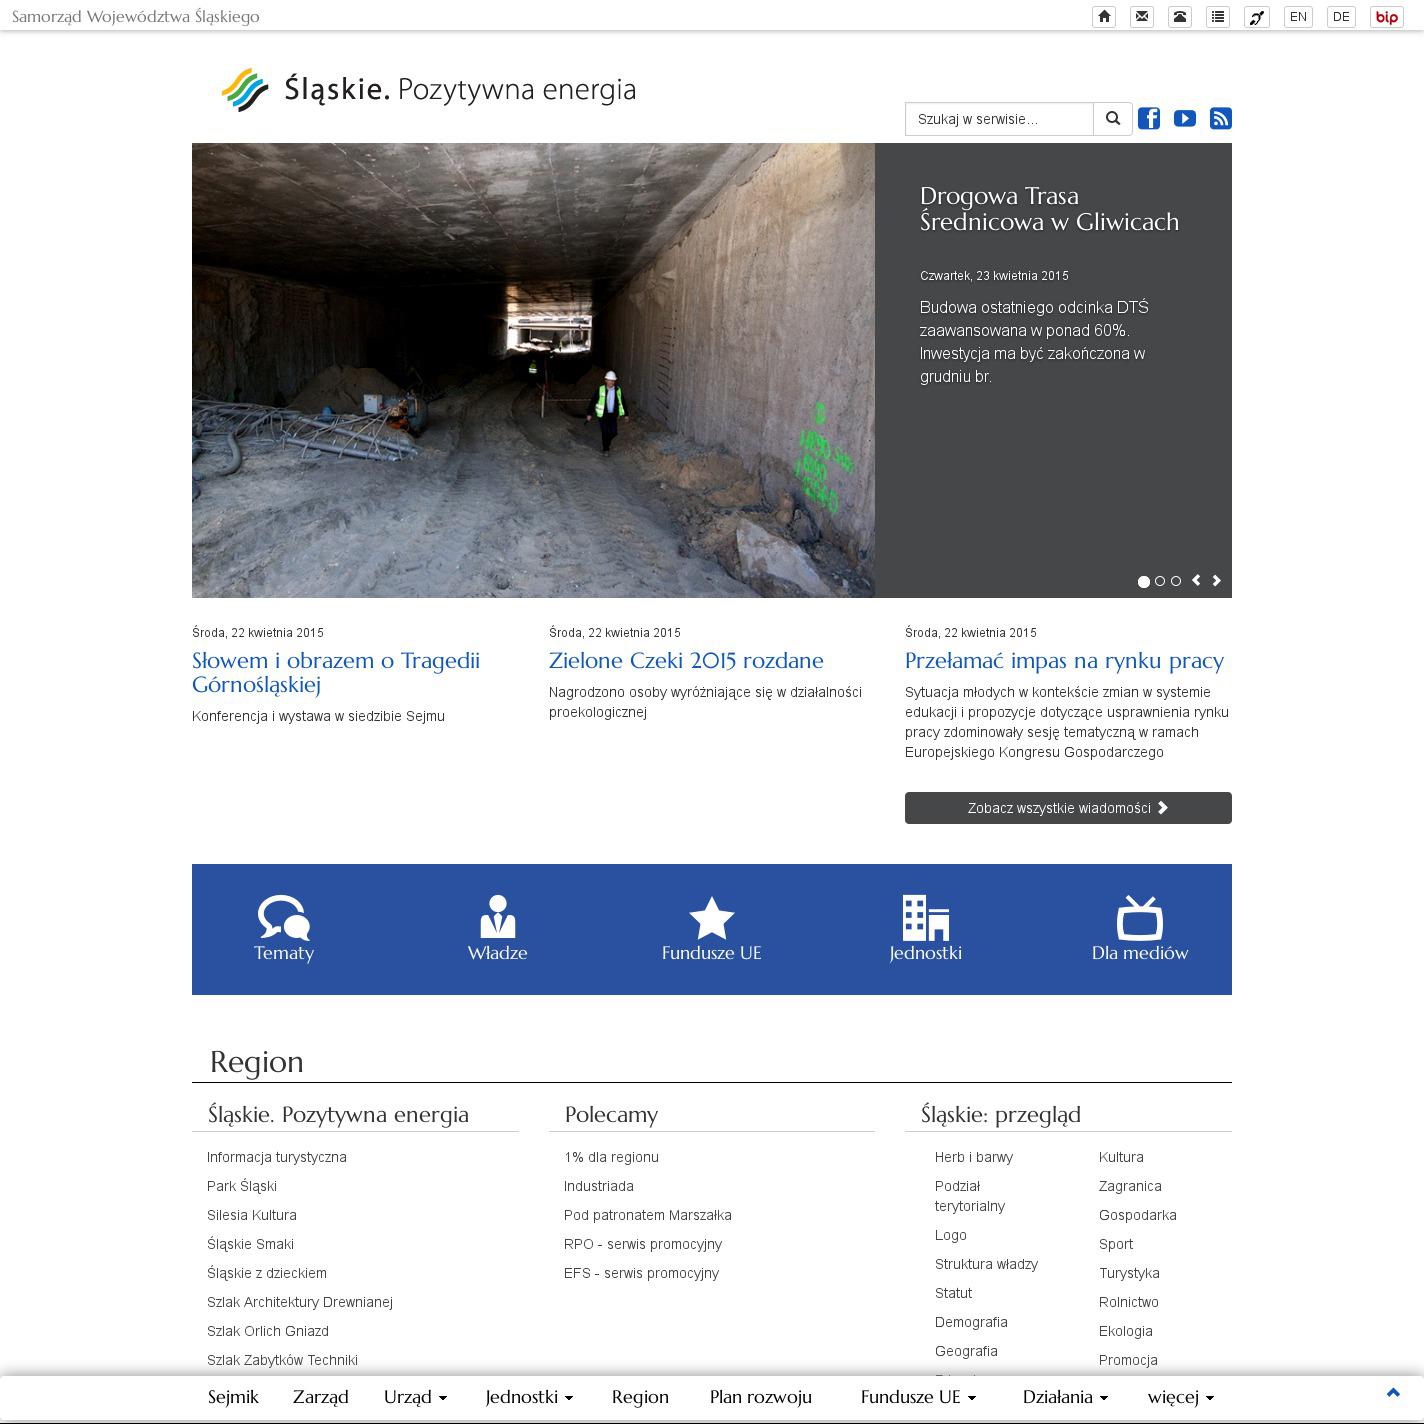Switch the site language to EN
This screenshot has height=1424, width=1424.
click(x=1298, y=17)
